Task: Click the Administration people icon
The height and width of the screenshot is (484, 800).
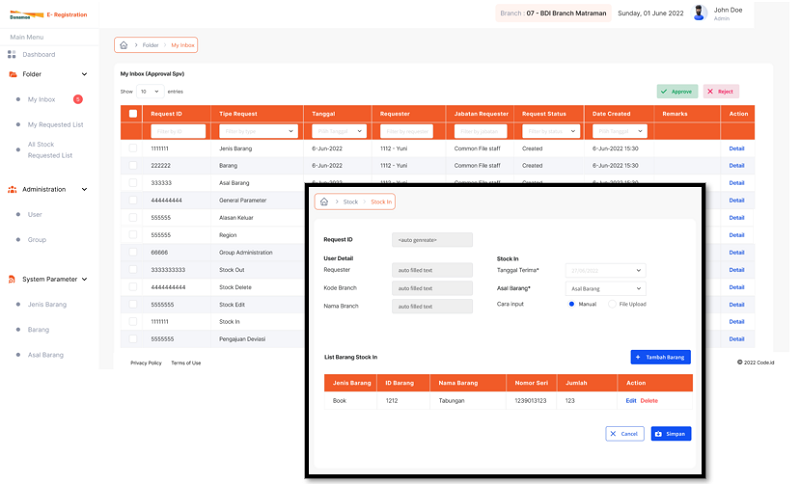Action: tap(12, 189)
